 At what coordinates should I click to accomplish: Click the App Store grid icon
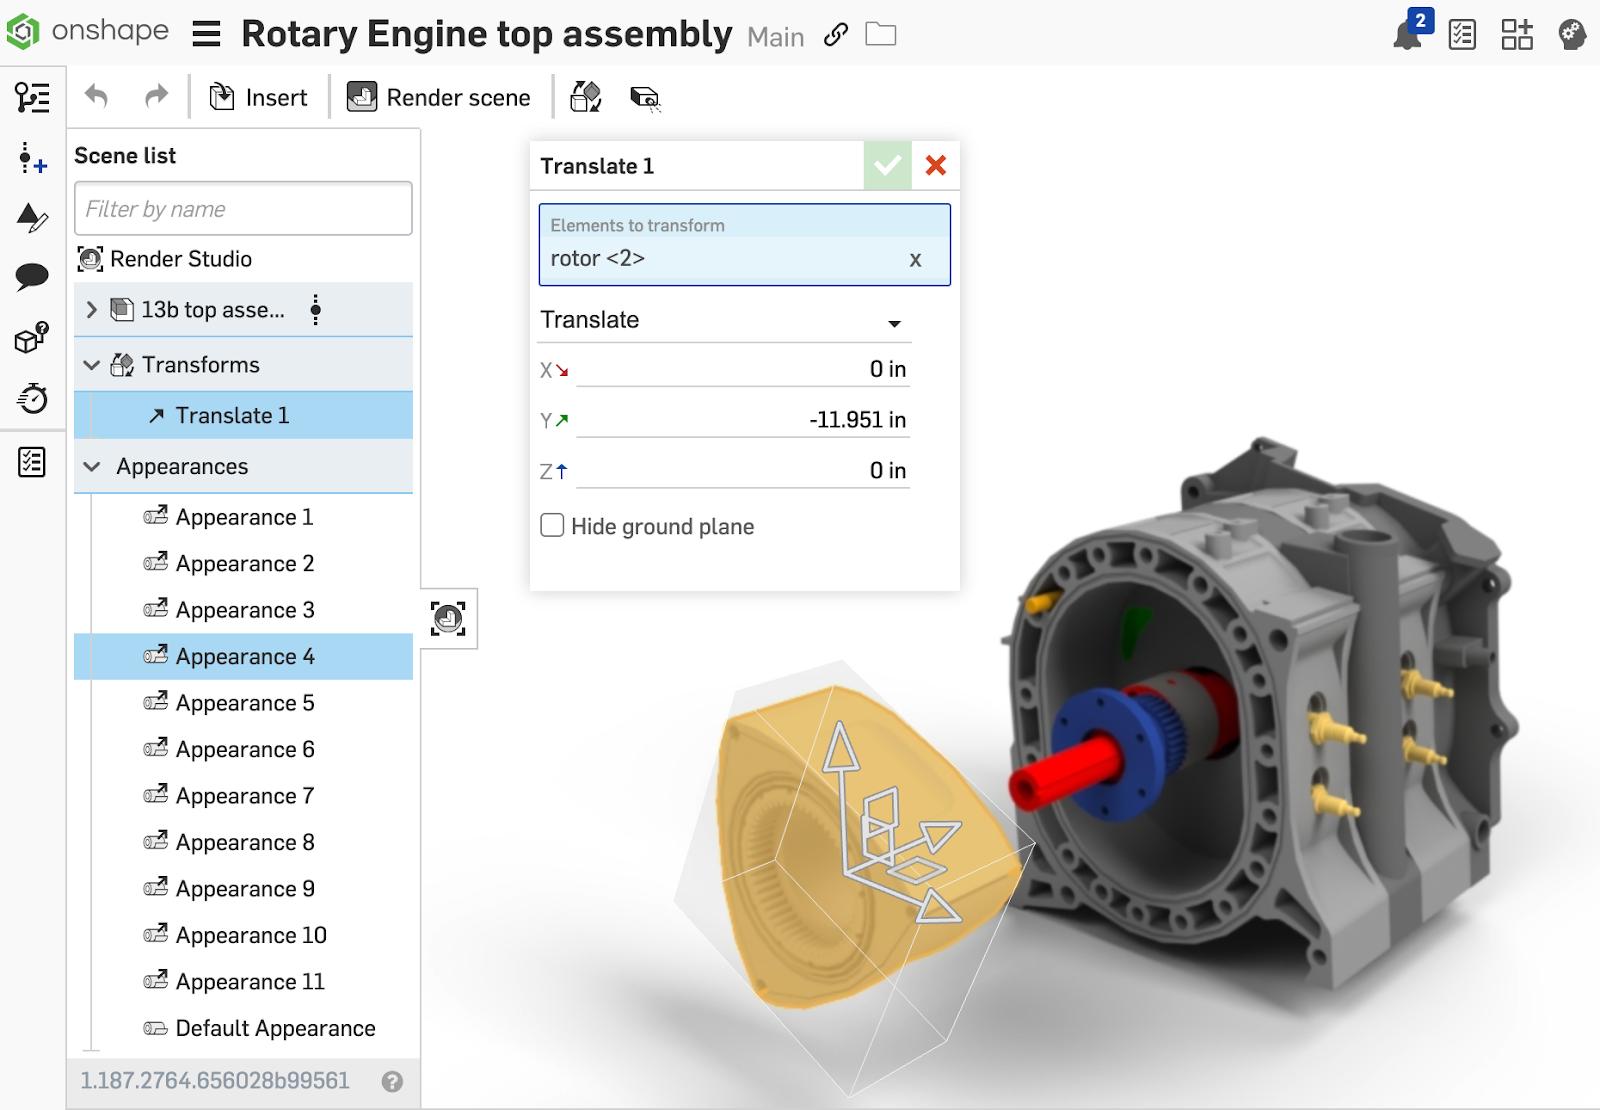pyautogui.click(x=1516, y=35)
